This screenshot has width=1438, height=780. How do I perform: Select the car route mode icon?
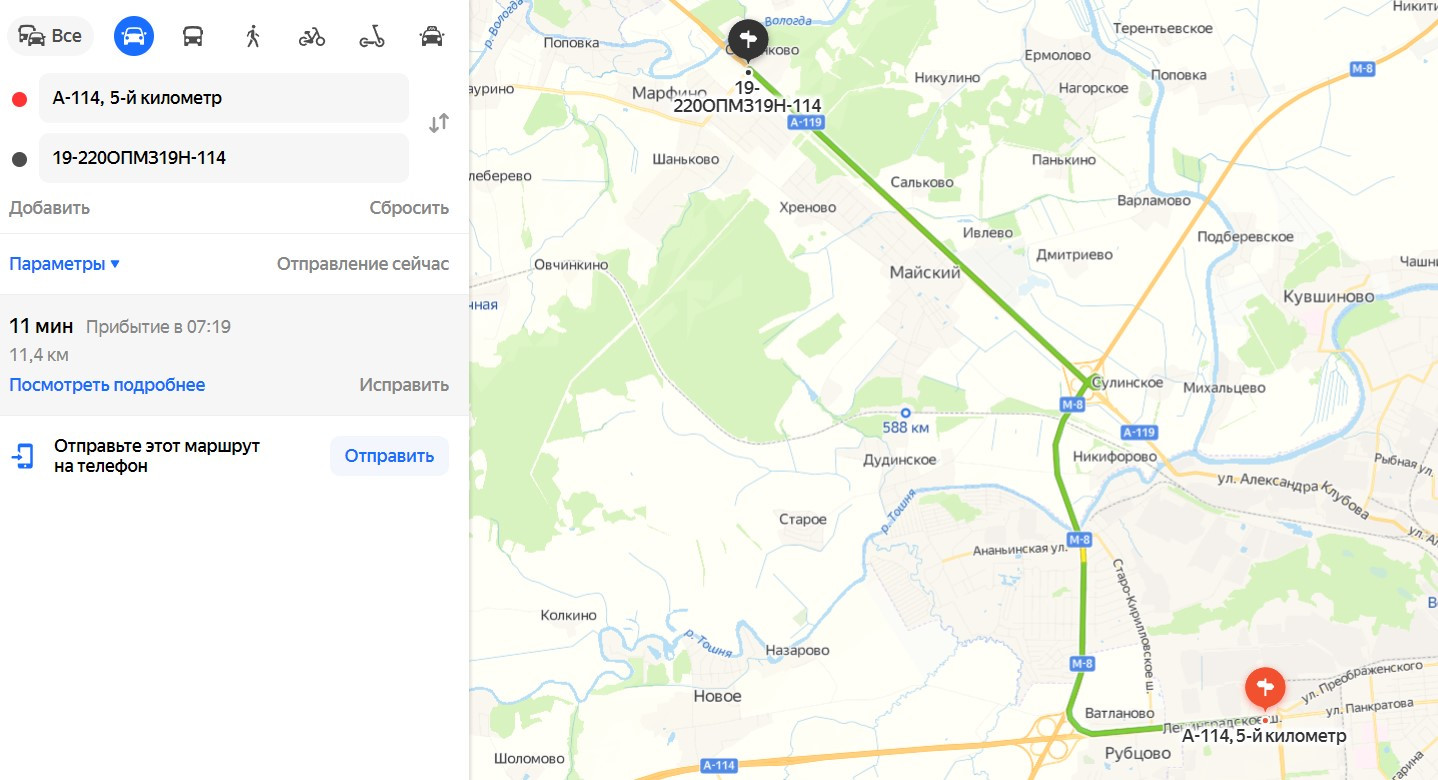tap(134, 37)
